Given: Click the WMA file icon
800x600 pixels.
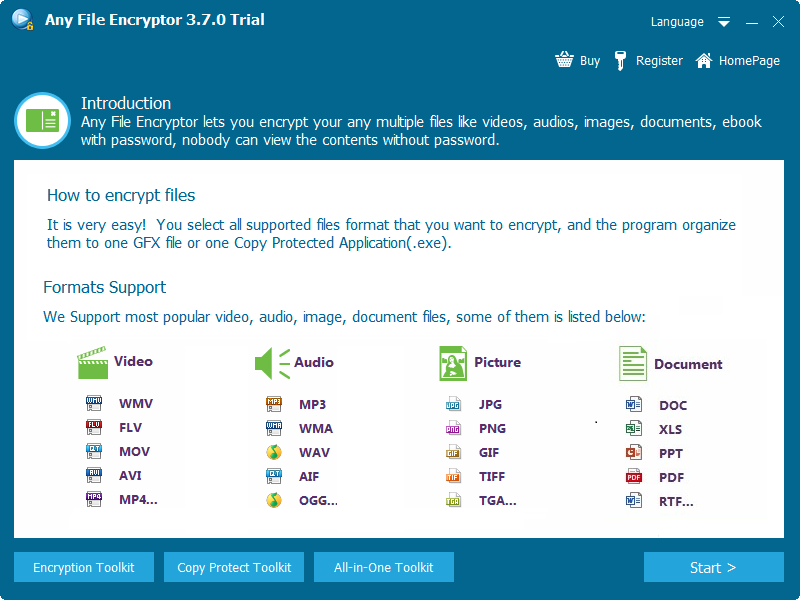Looking at the screenshot, I should (274, 428).
